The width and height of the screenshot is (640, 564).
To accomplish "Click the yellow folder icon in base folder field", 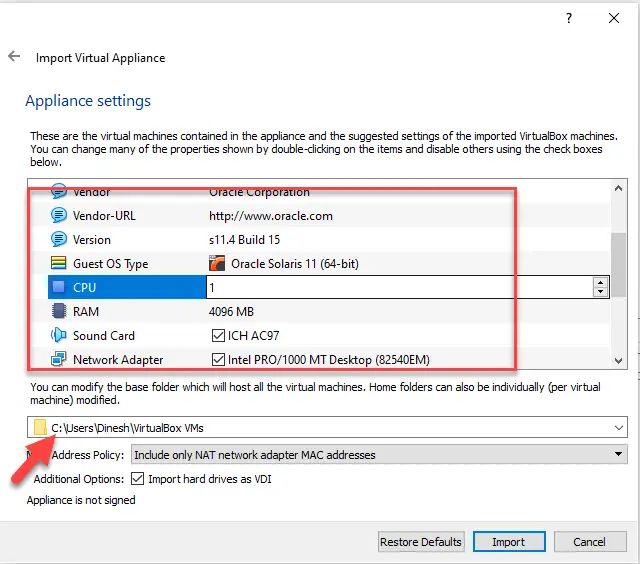I will pos(40,427).
